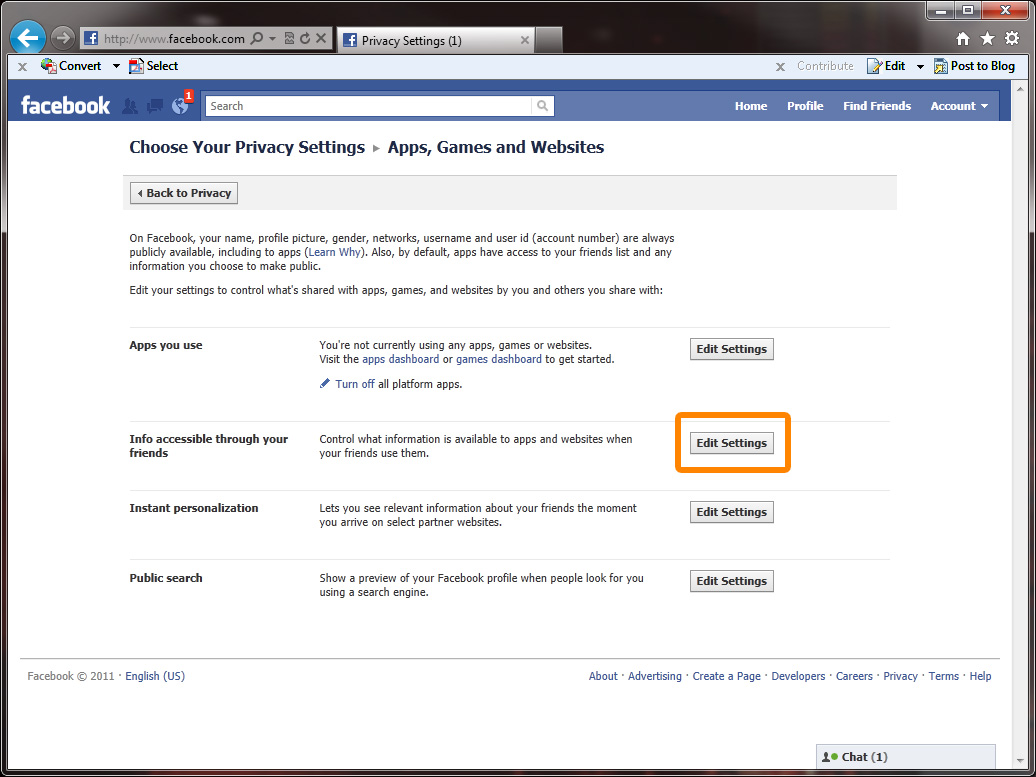The height and width of the screenshot is (777, 1036).
Task: Click the address bar URL field
Action: pyautogui.click(x=174, y=38)
